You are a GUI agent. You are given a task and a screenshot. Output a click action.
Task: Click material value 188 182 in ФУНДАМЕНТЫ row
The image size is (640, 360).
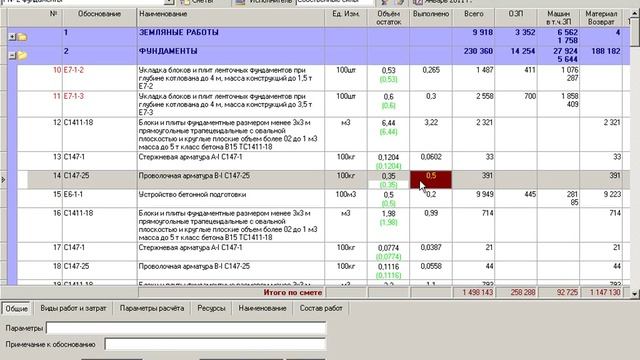[x=606, y=51]
